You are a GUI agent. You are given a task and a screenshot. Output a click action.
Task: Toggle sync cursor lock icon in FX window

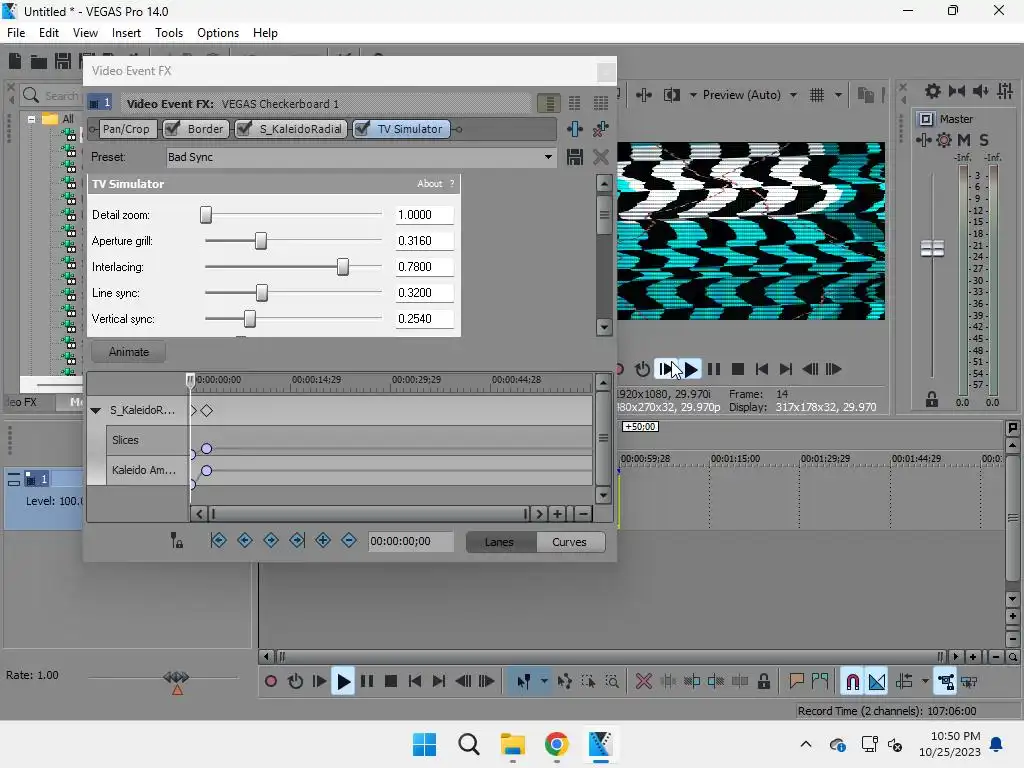tap(177, 540)
